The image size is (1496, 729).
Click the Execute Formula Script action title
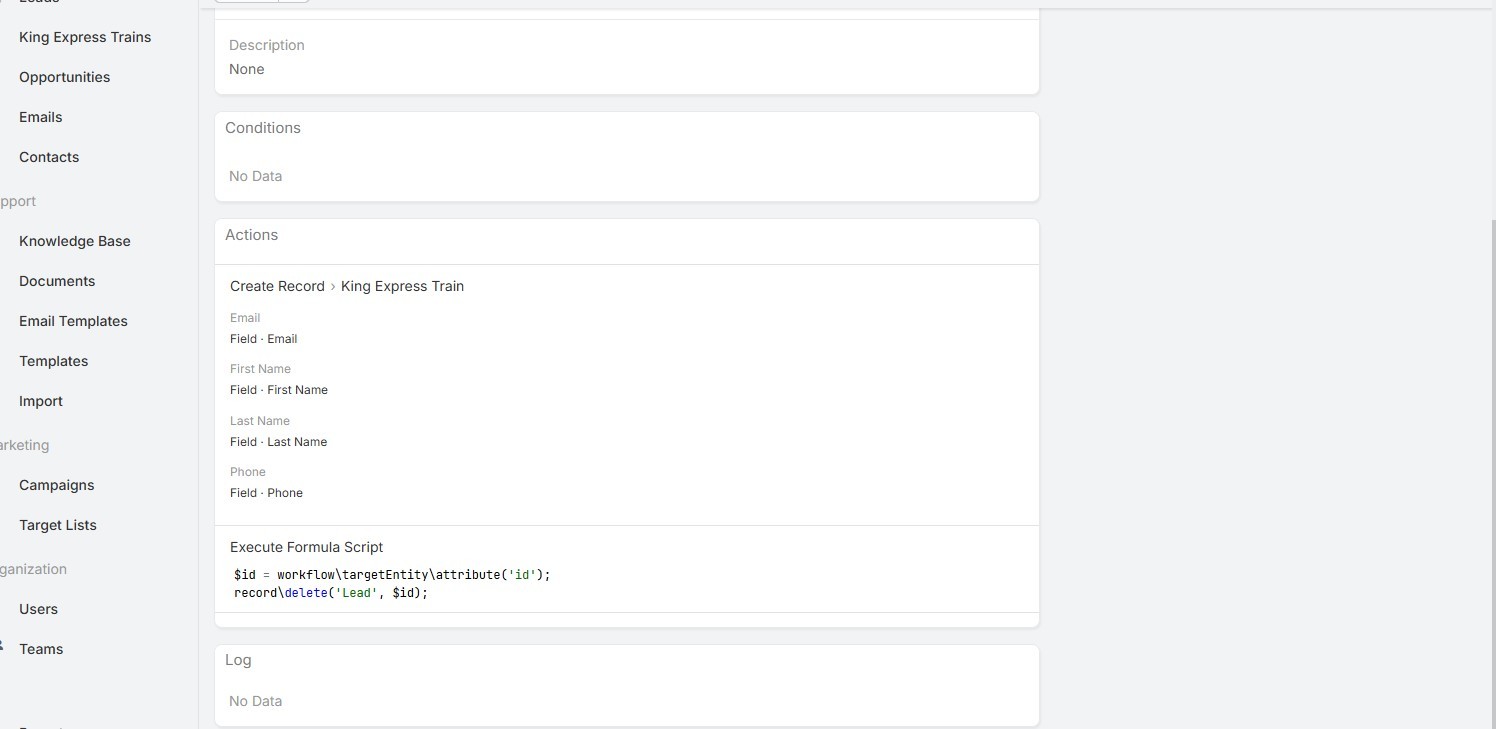click(x=306, y=547)
